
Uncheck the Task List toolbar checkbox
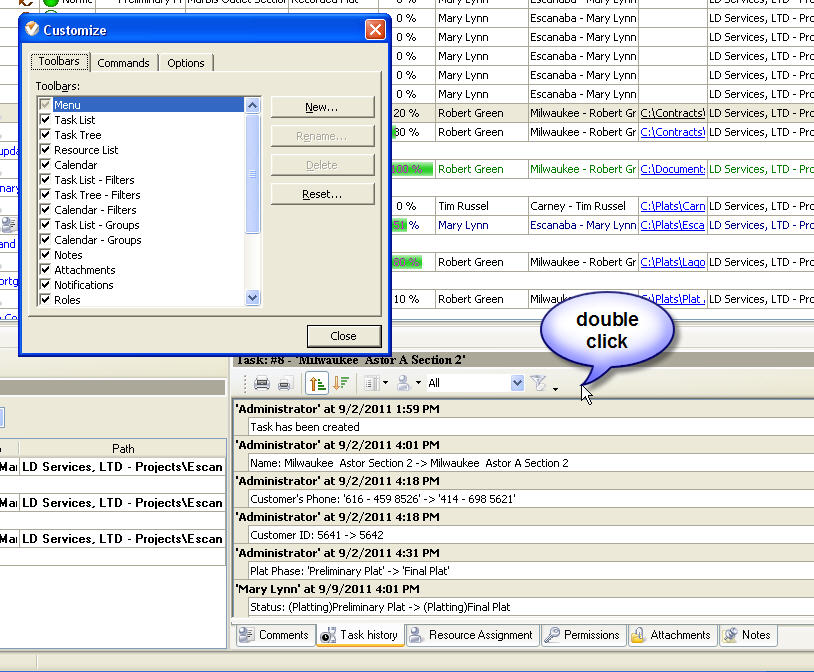click(x=45, y=120)
